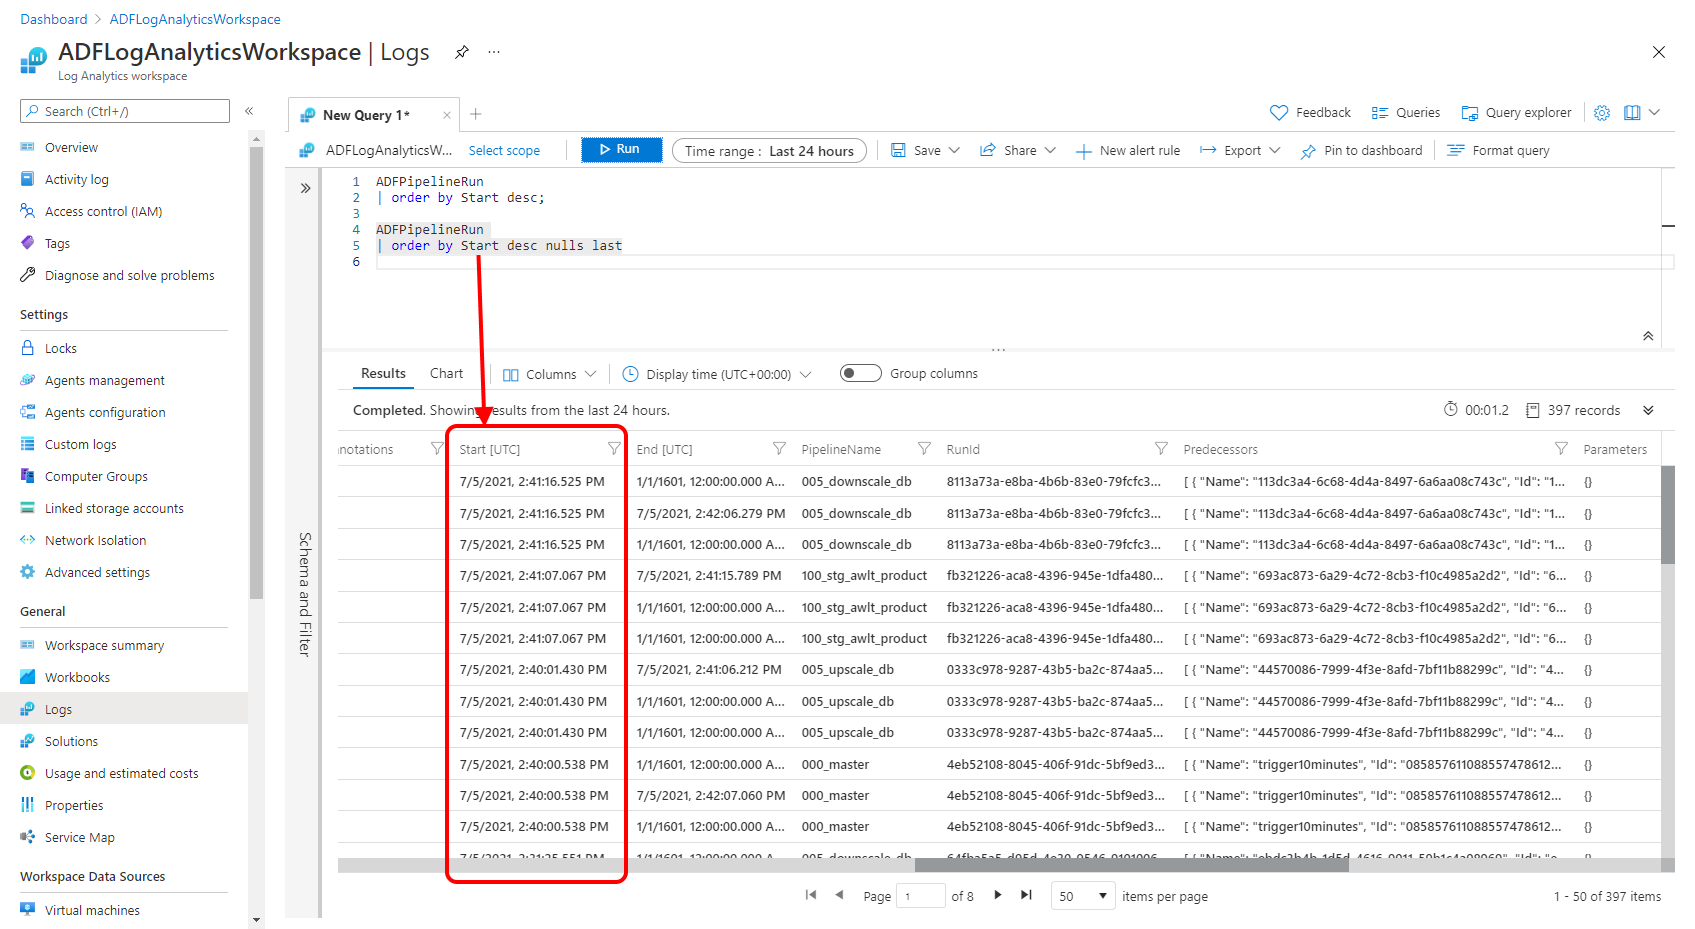
Task: Open Query explorer
Action: pos(1515,112)
